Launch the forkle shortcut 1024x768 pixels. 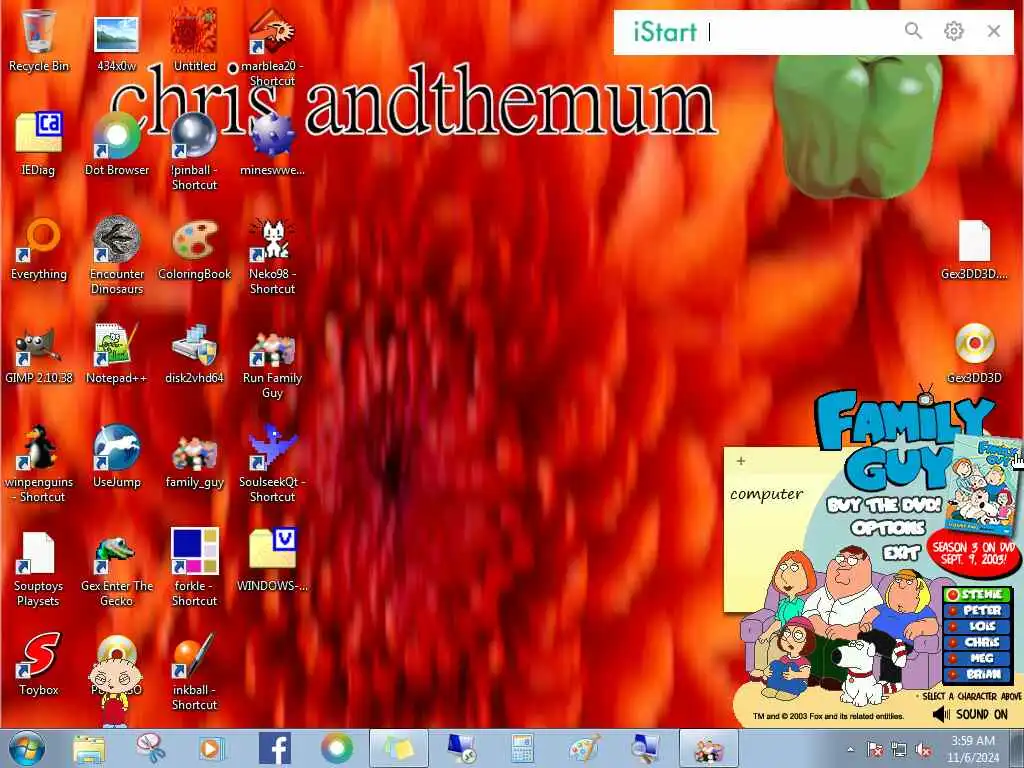pos(195,567)
